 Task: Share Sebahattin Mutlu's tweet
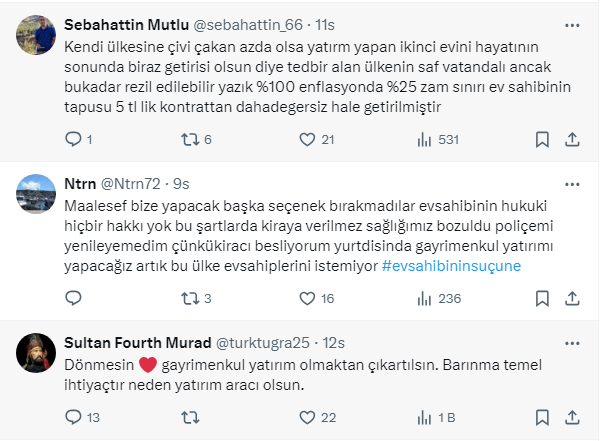click(572, 139)
